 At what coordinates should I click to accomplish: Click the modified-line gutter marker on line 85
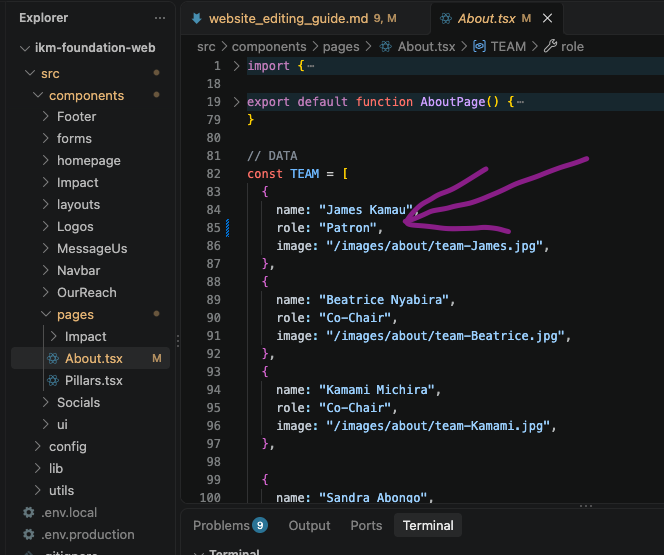(x=227, y=228)
